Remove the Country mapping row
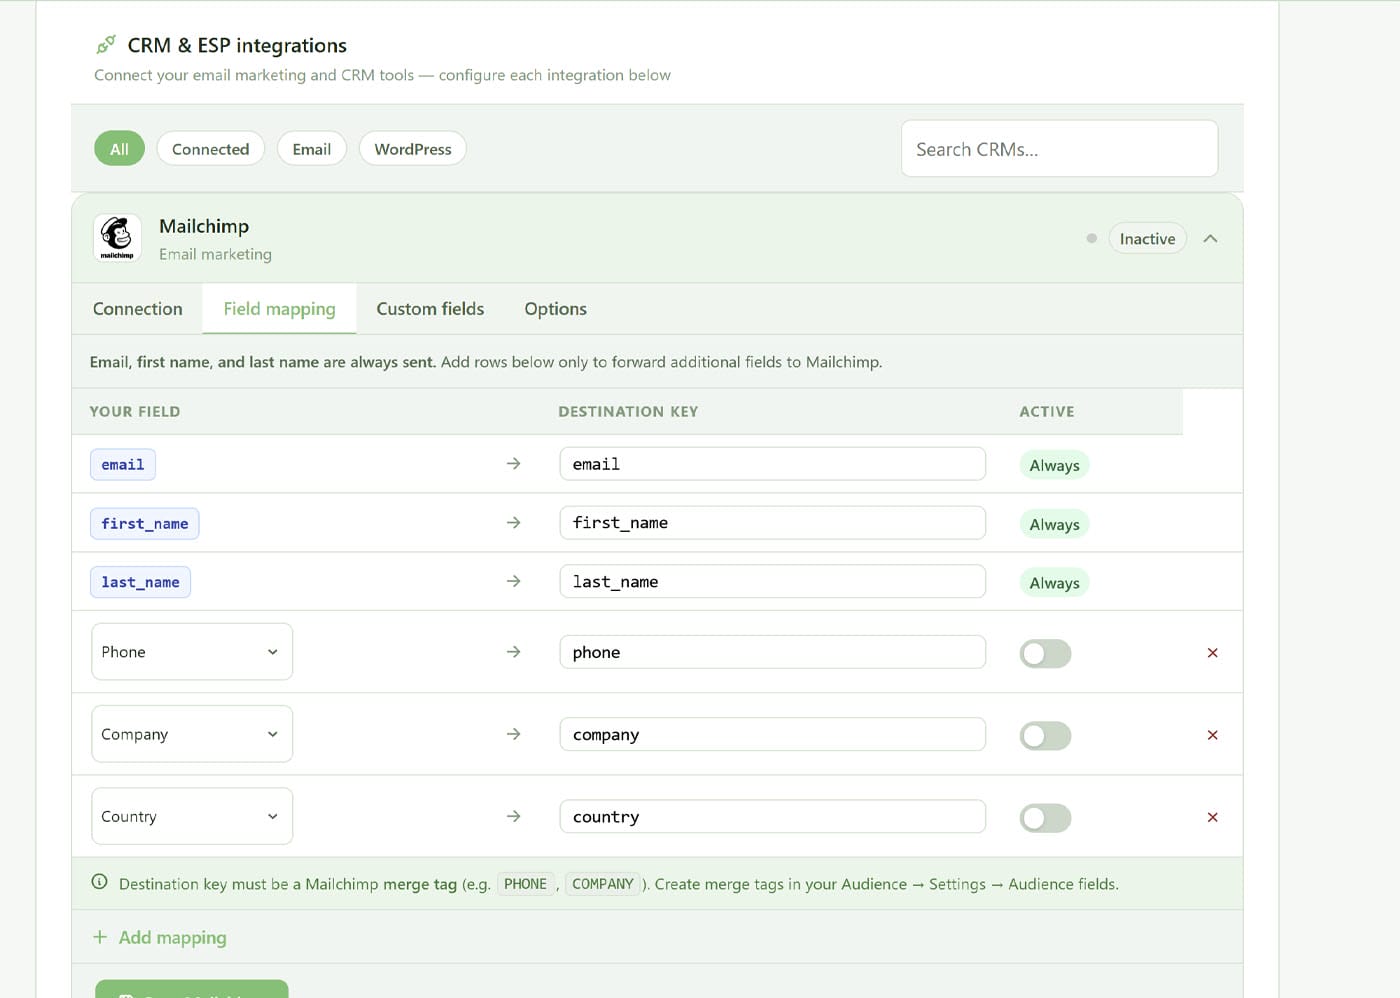The width and height of the screenshot is (1400, 998). [1212, 817]
